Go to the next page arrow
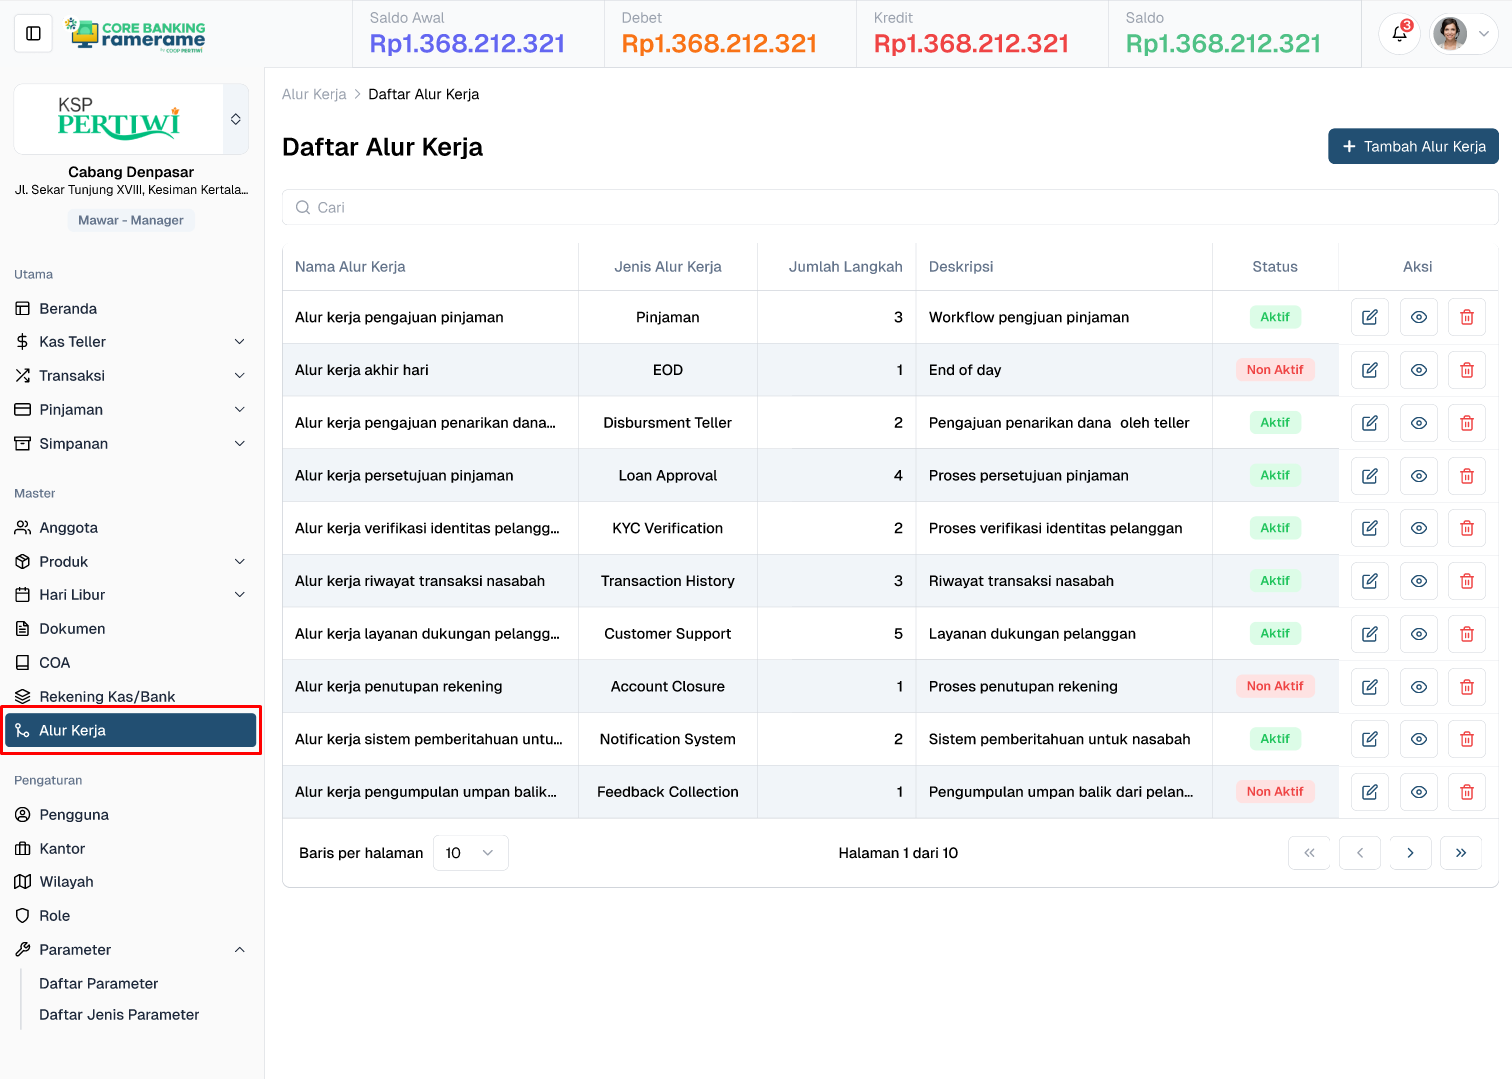Screen dimensions: 1512x1079 pos(1410,853)
